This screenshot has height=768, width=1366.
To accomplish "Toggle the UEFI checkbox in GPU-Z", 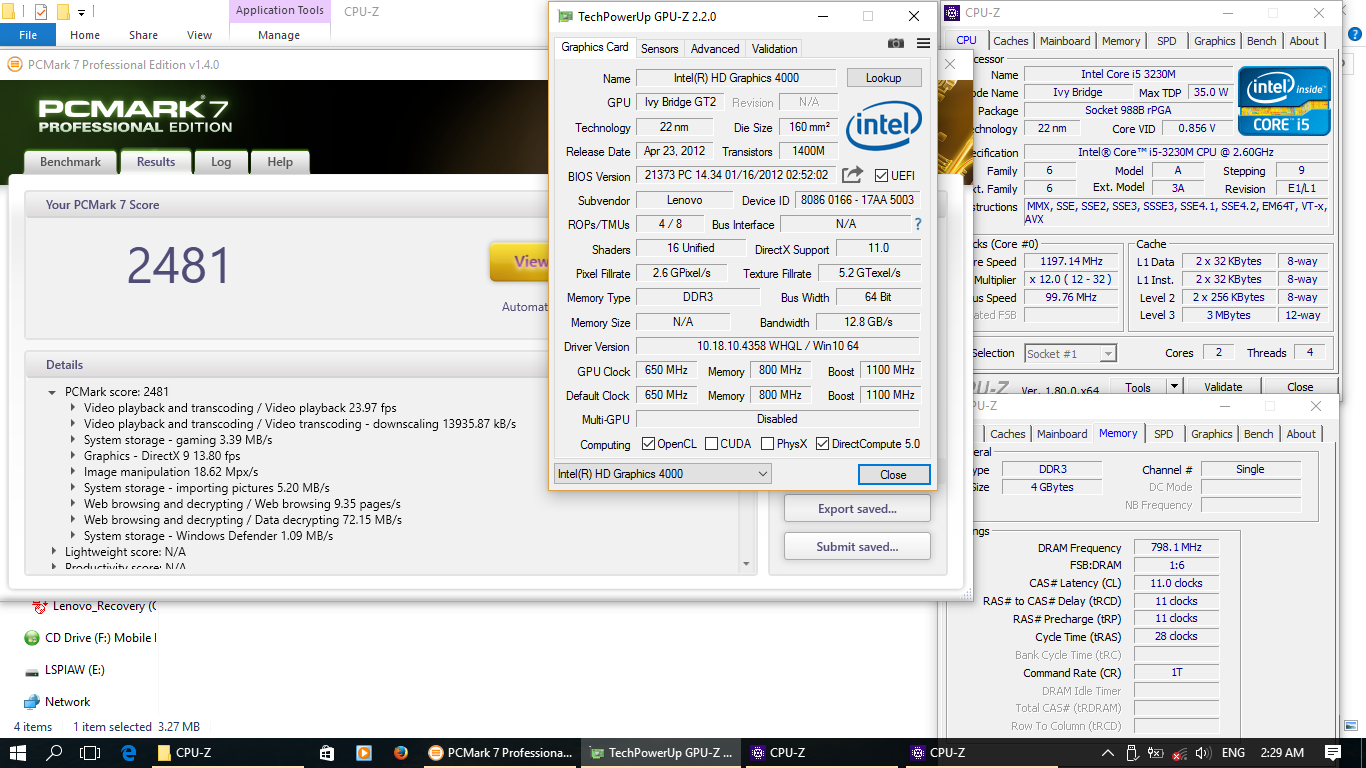I will [881, 176].
